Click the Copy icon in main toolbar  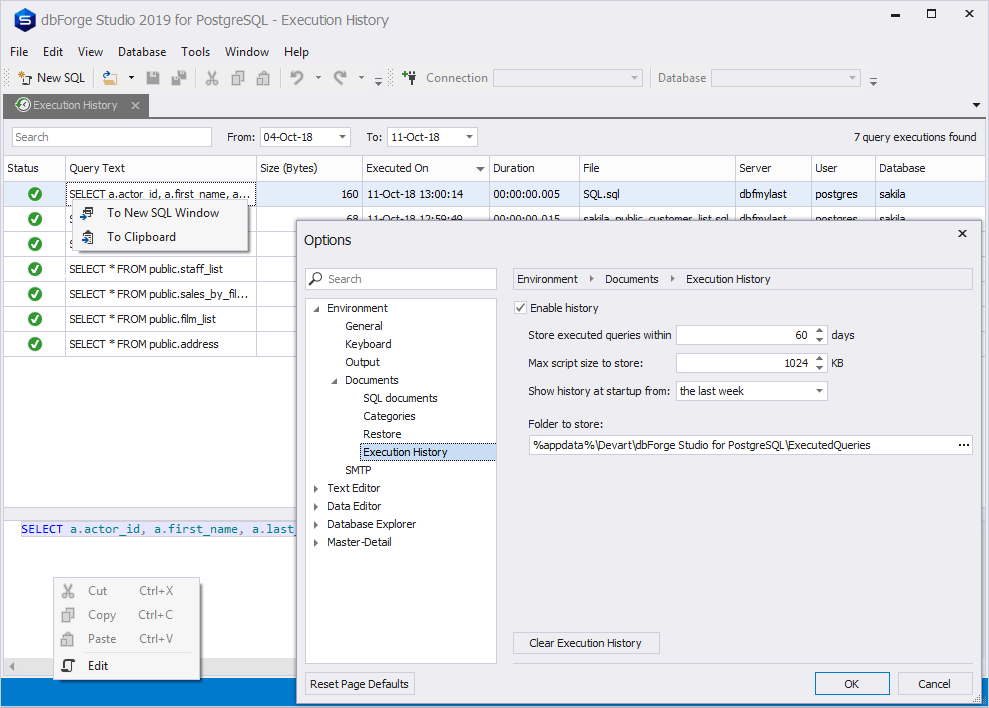coord(238,78)
